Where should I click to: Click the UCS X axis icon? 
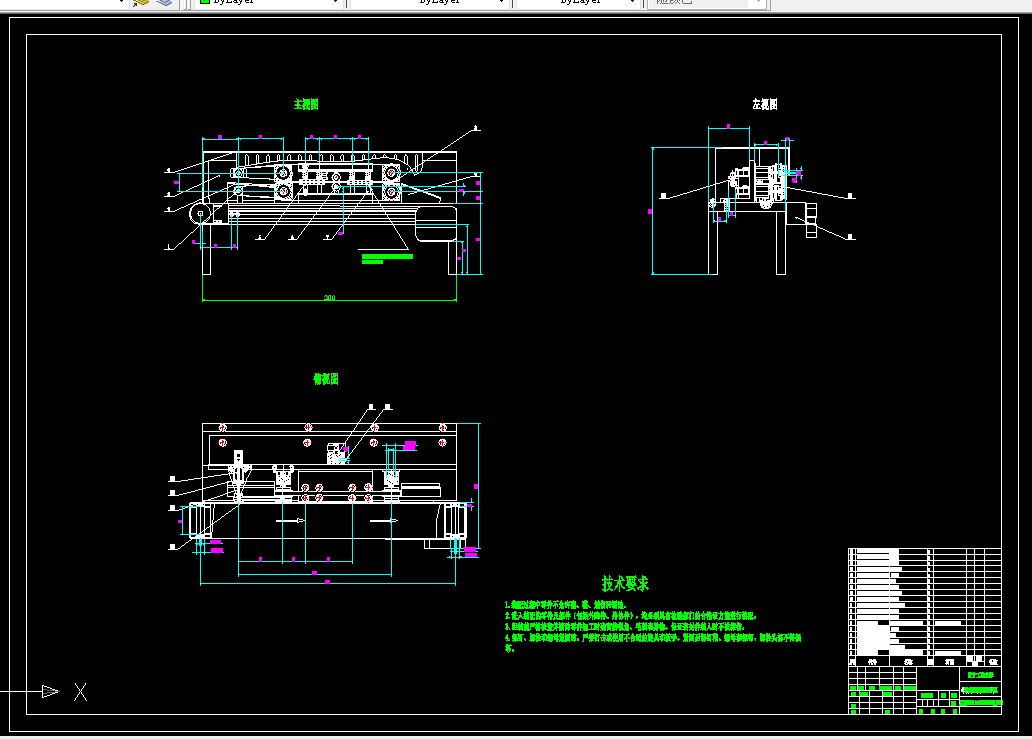coord(80,692)
